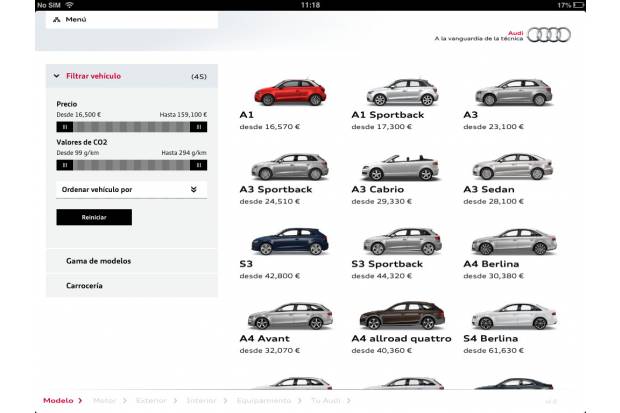Expand the Carrocería section

tap(132, 286)
